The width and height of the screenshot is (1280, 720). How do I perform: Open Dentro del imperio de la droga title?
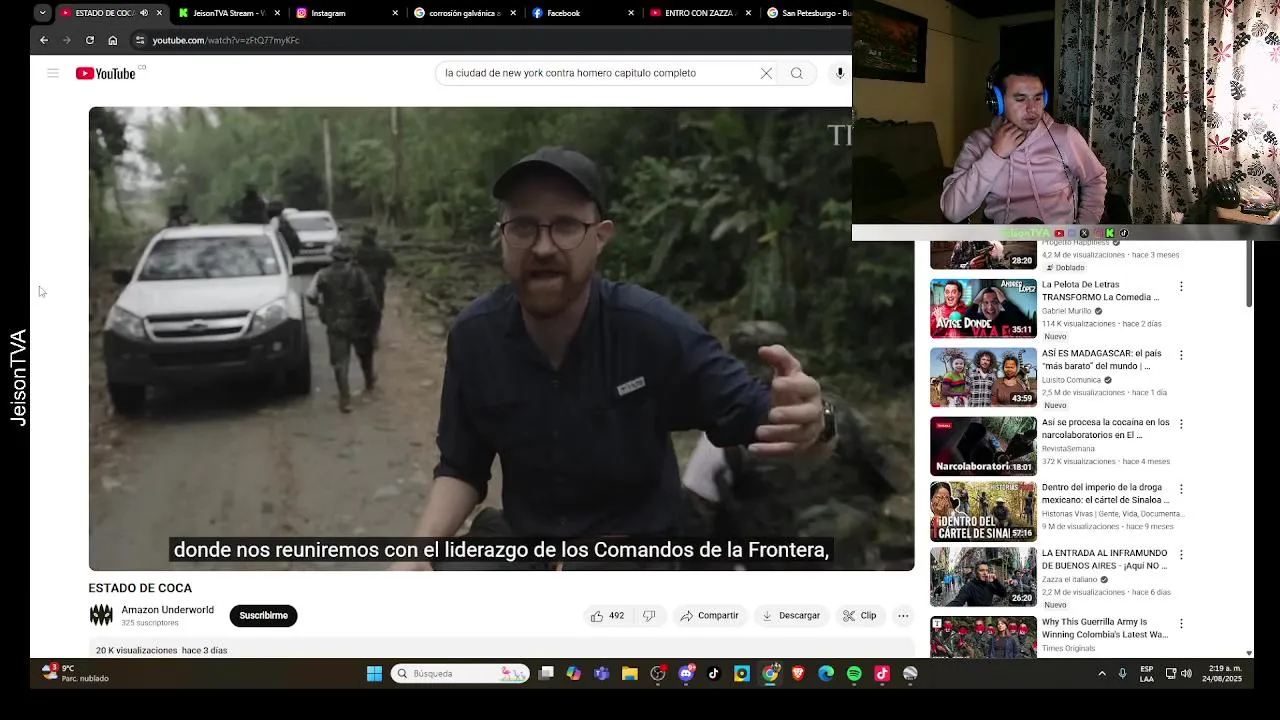[1105, 493]
